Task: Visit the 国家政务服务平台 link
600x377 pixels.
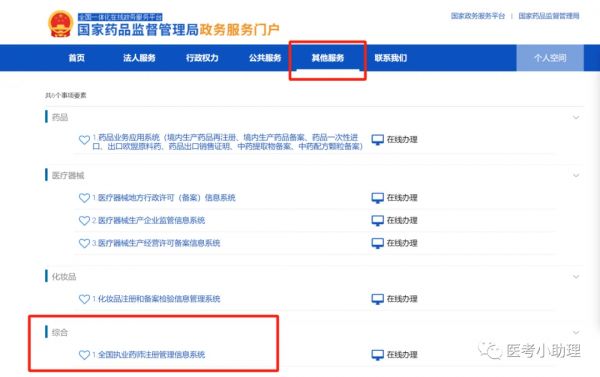Action: click(478, 16)
